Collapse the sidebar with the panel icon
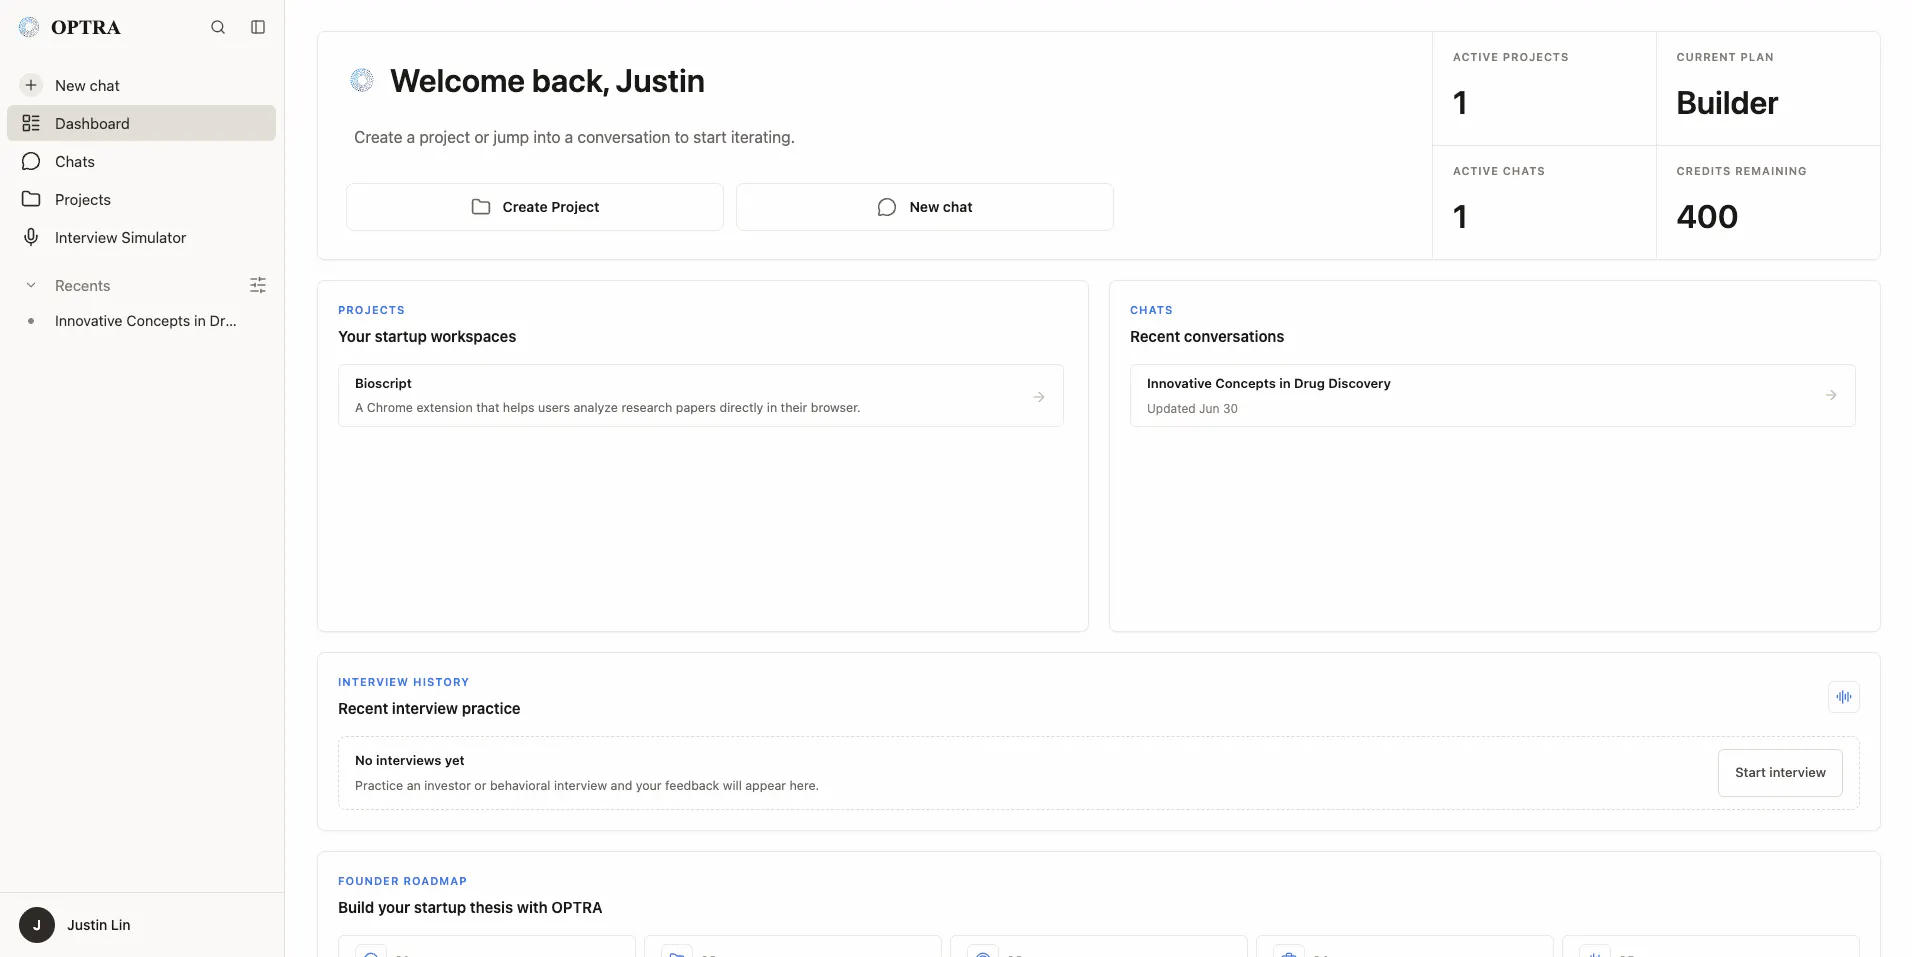Image resolution: width=1912 pixels, height=957 pixels. (258, 27)
